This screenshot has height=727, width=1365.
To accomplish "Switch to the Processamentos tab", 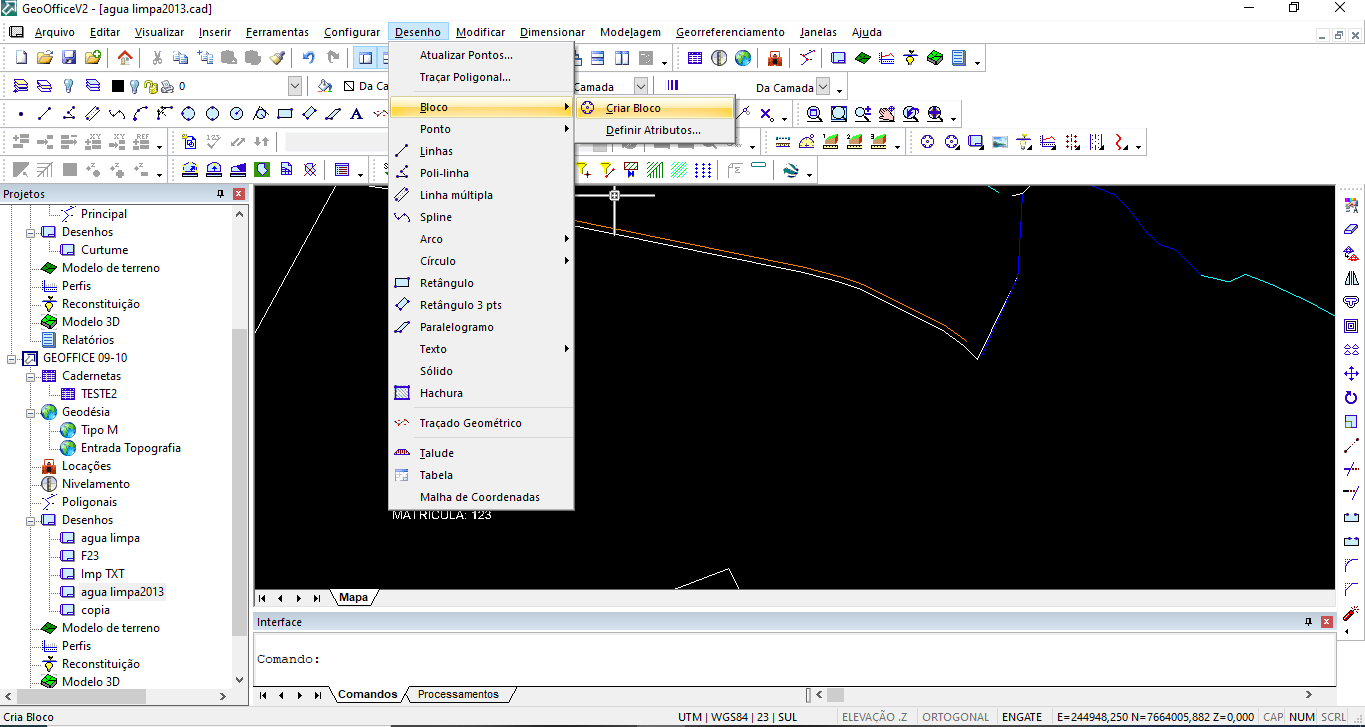I will point(457,694).
